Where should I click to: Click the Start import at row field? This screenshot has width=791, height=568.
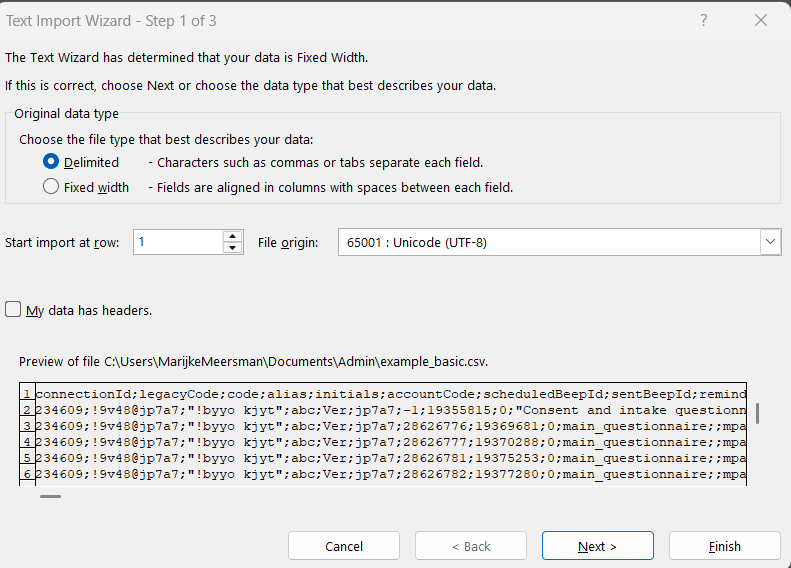click(177, 242)
